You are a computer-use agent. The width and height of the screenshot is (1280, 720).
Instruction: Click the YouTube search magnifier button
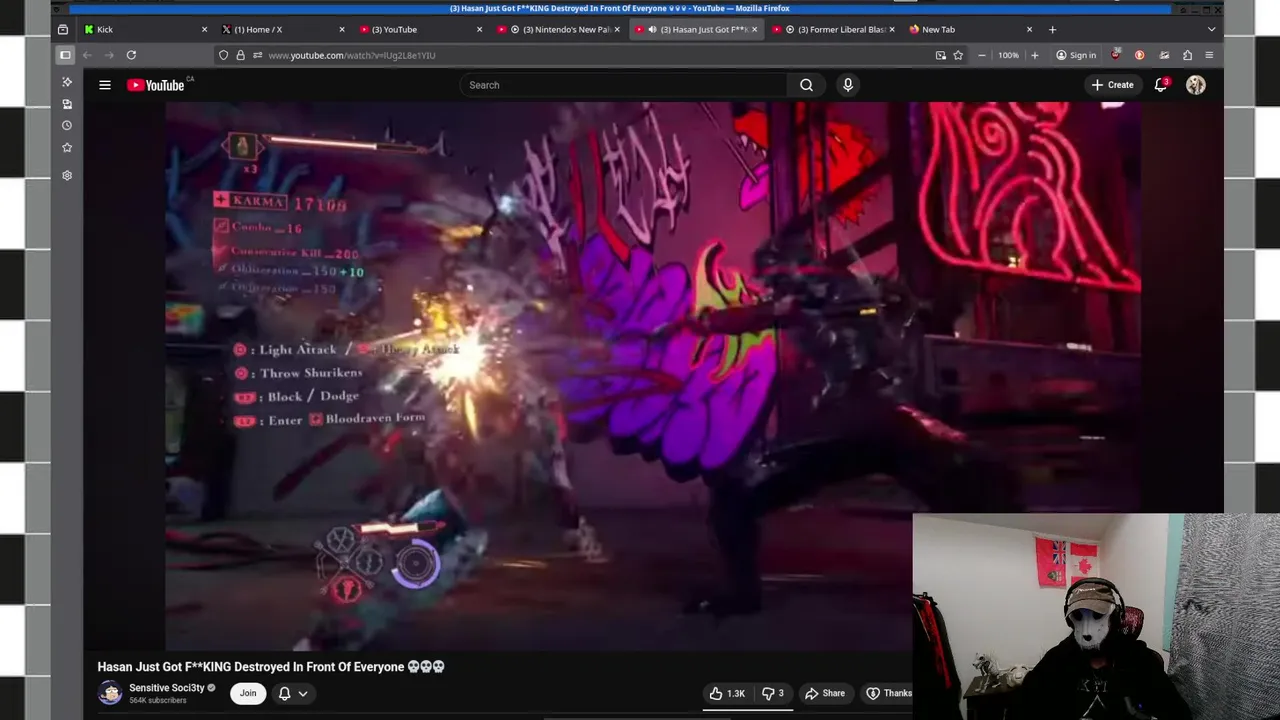coord(806,85)
